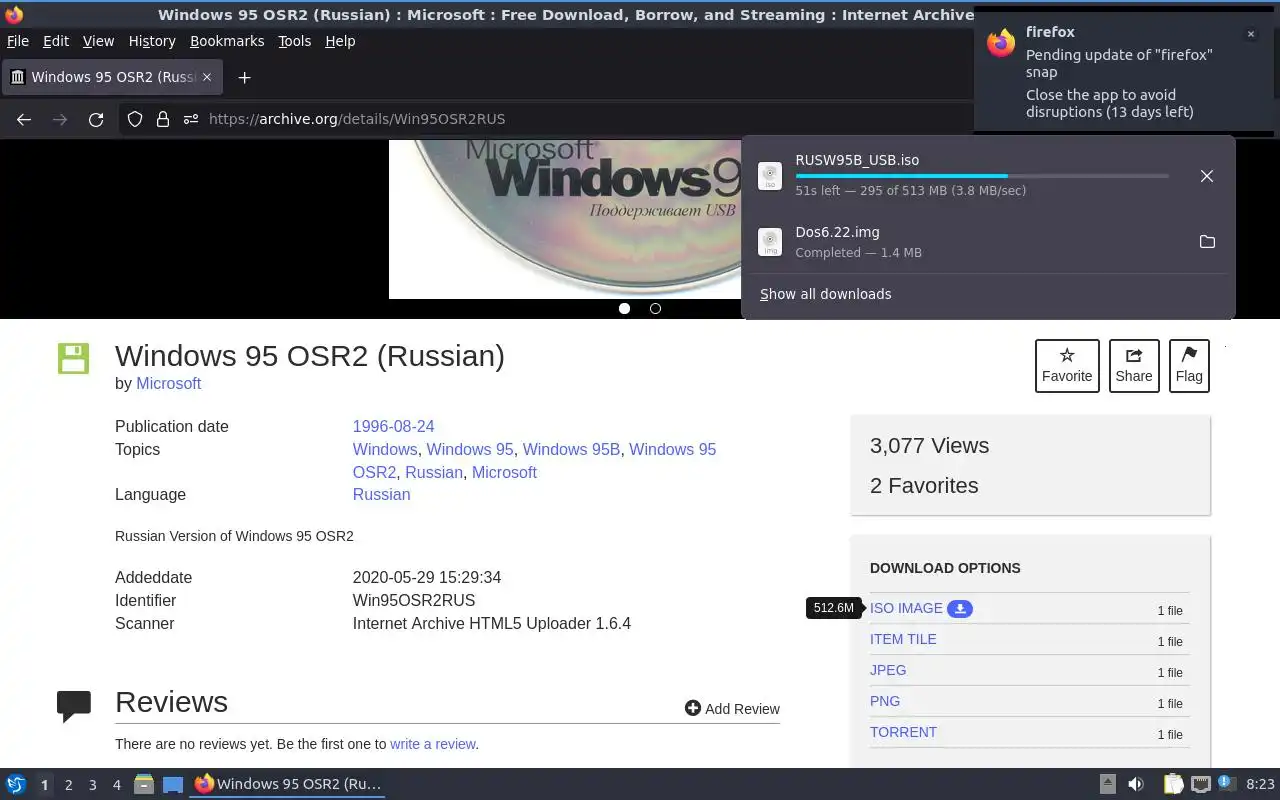Switch to workspace 2
This screenshot has width=1280, height=800.
coord(68,785)
